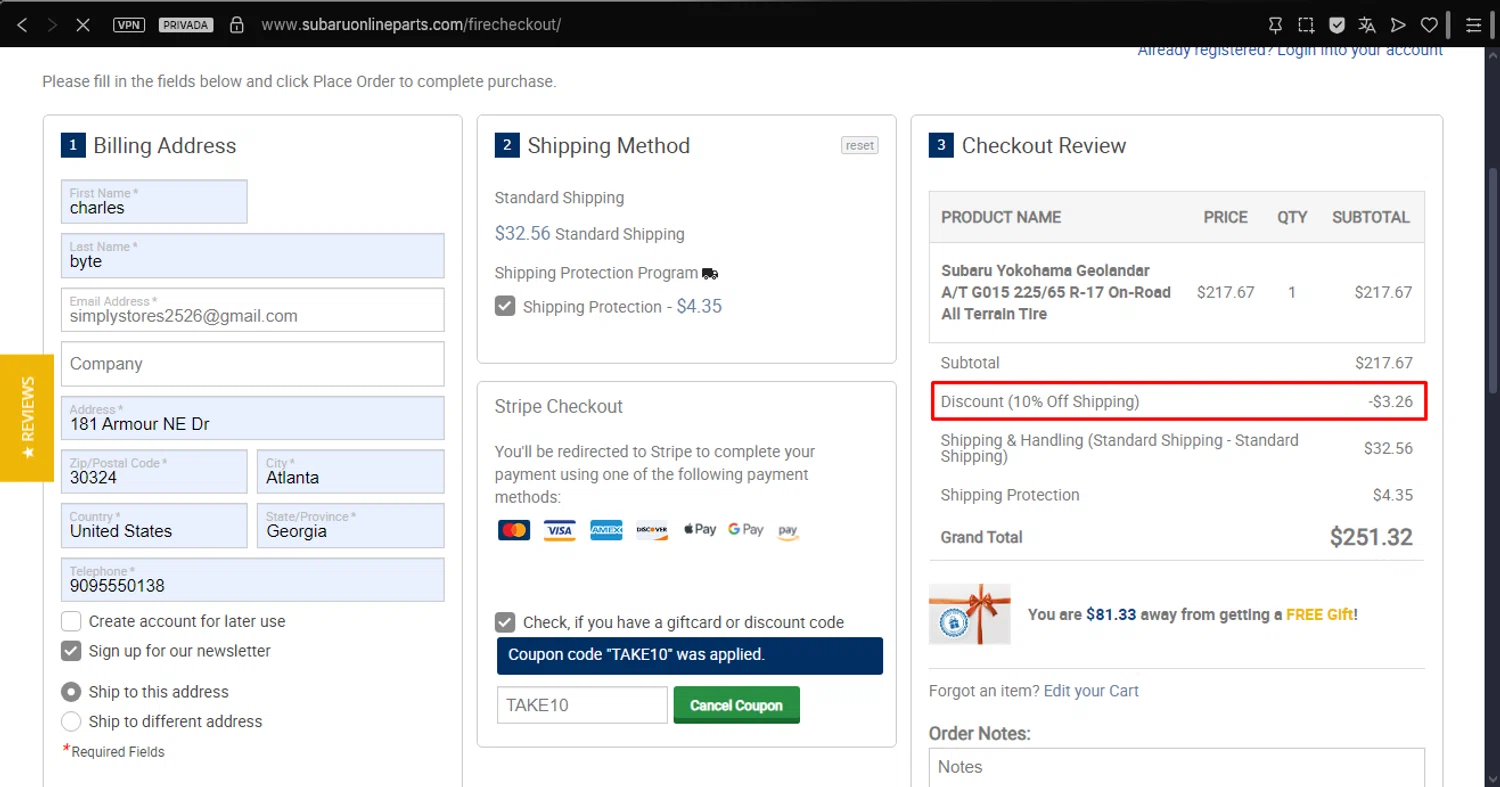The image size is (1500, 787).
Task: Open the snapshot capture tool
Action: tap(1306, 25)
